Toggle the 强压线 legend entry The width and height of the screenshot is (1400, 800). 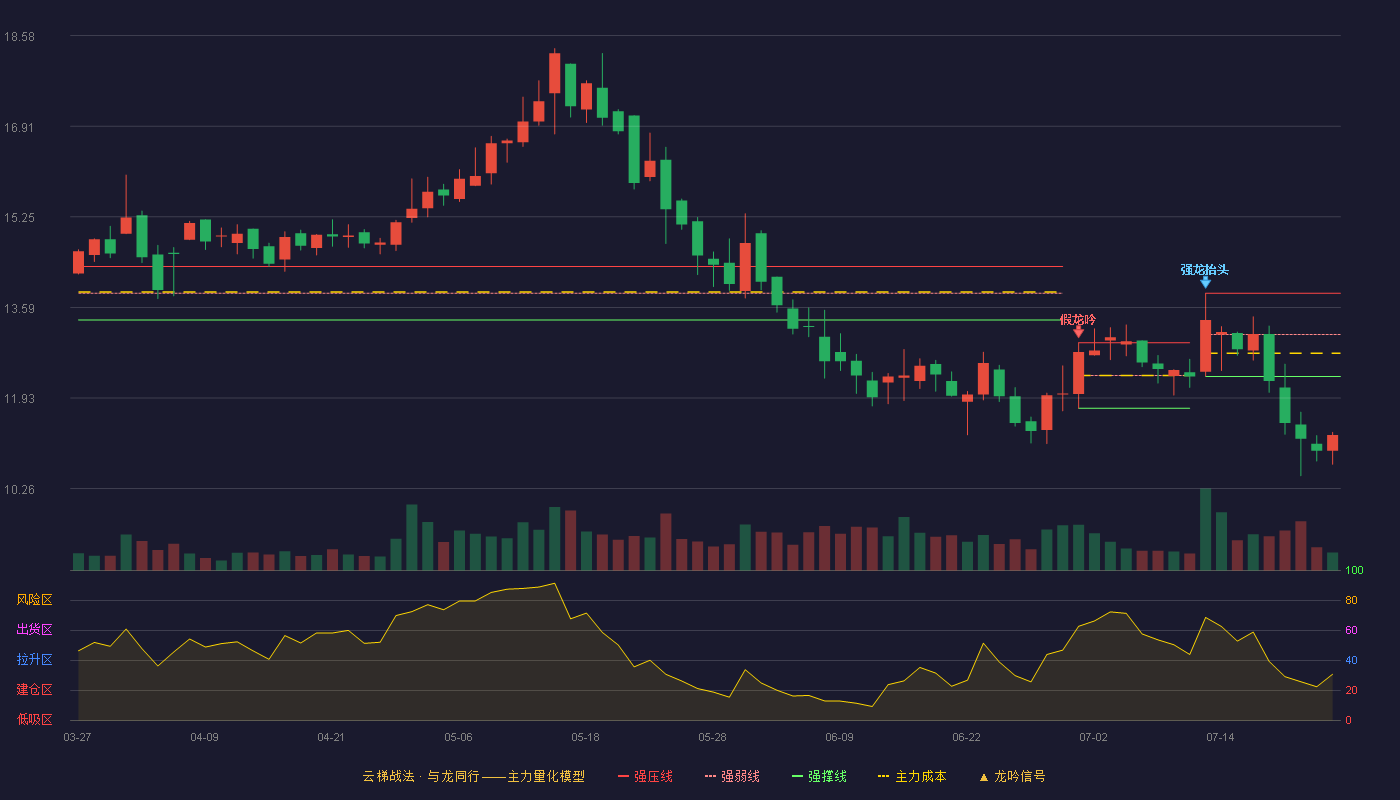coord(645,776)
